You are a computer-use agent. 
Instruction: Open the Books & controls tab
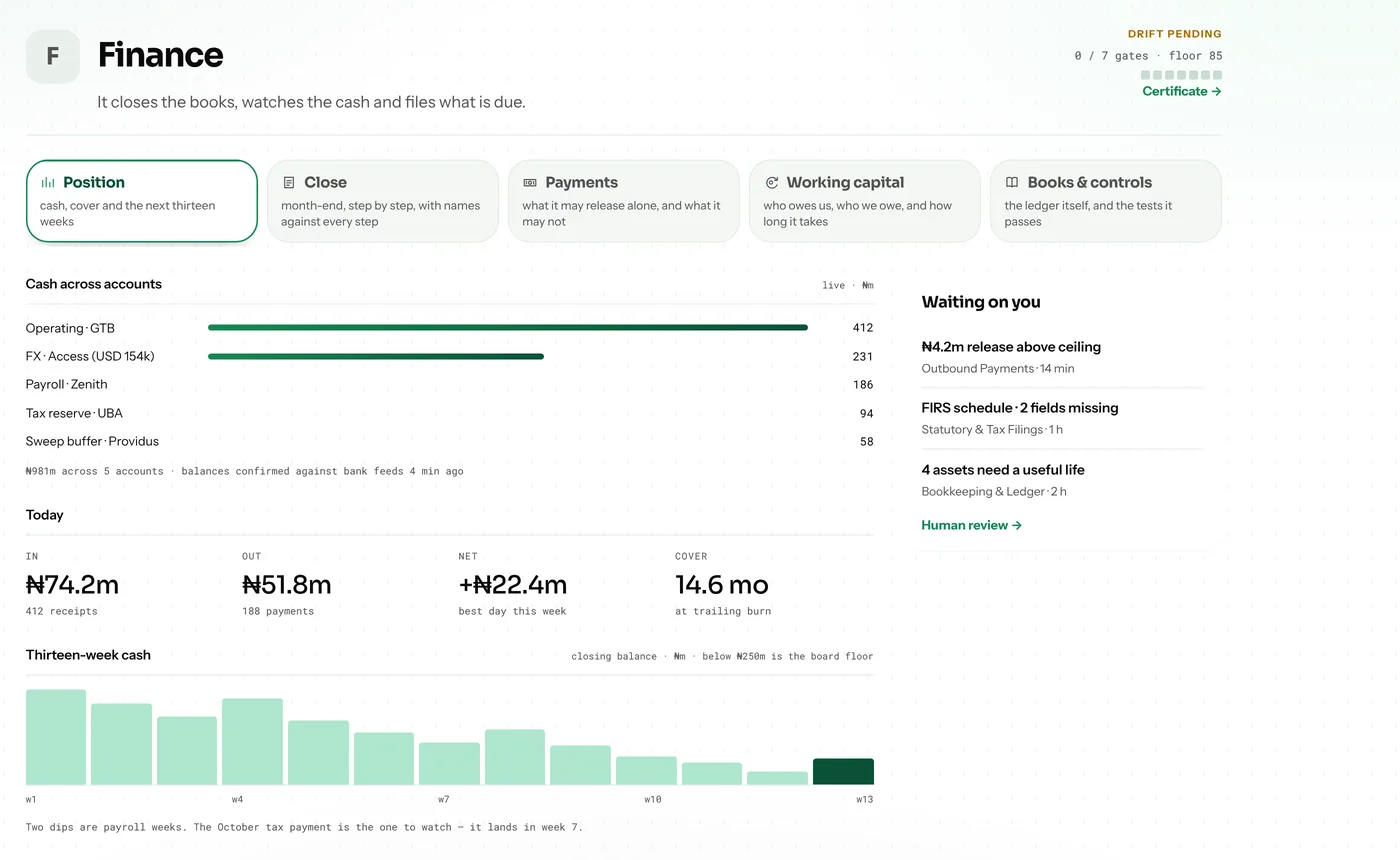pyautogui.click(x=1106, y=201)
